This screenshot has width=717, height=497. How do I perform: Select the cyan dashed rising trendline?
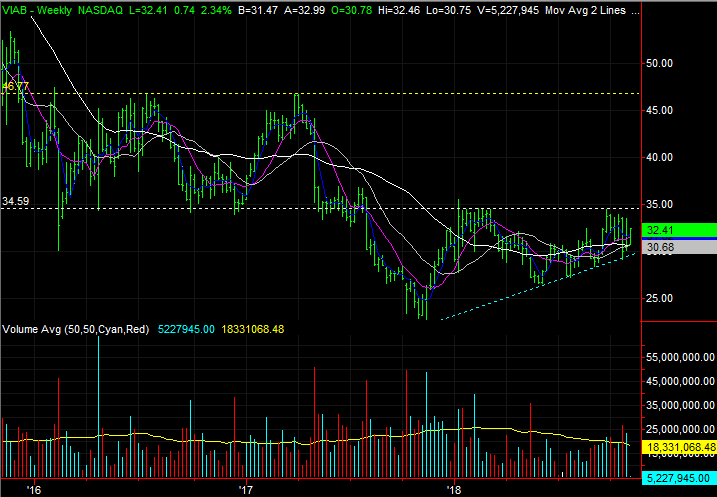(537, 287)
